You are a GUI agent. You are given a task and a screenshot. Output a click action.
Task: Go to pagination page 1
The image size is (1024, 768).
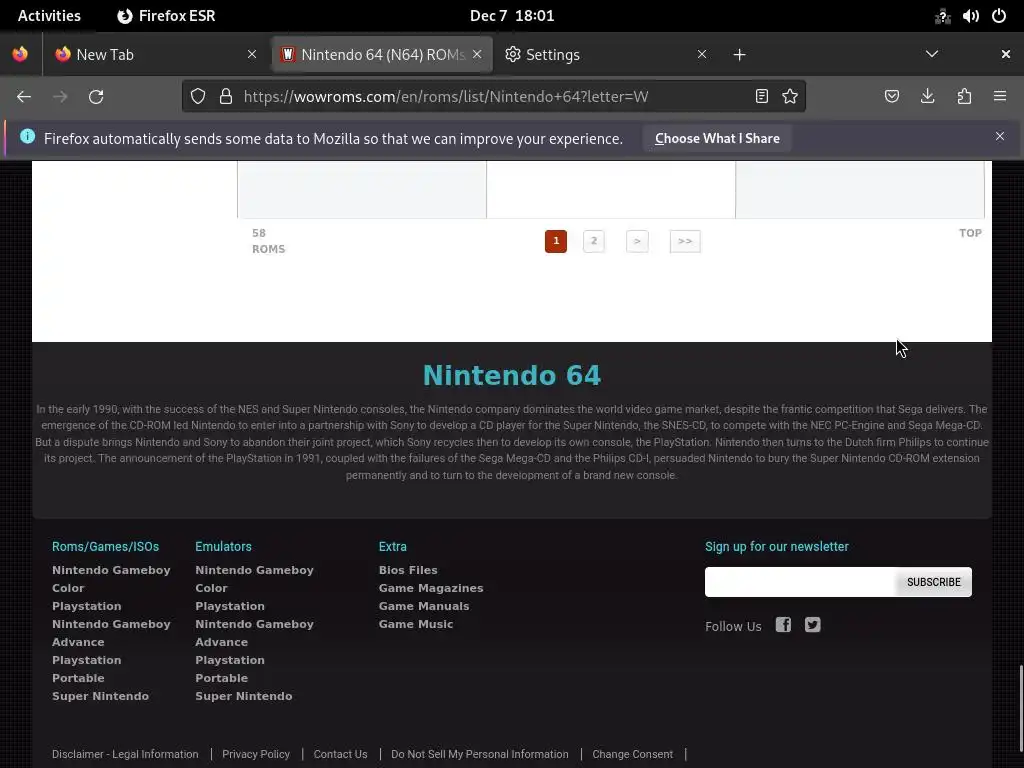556,241
